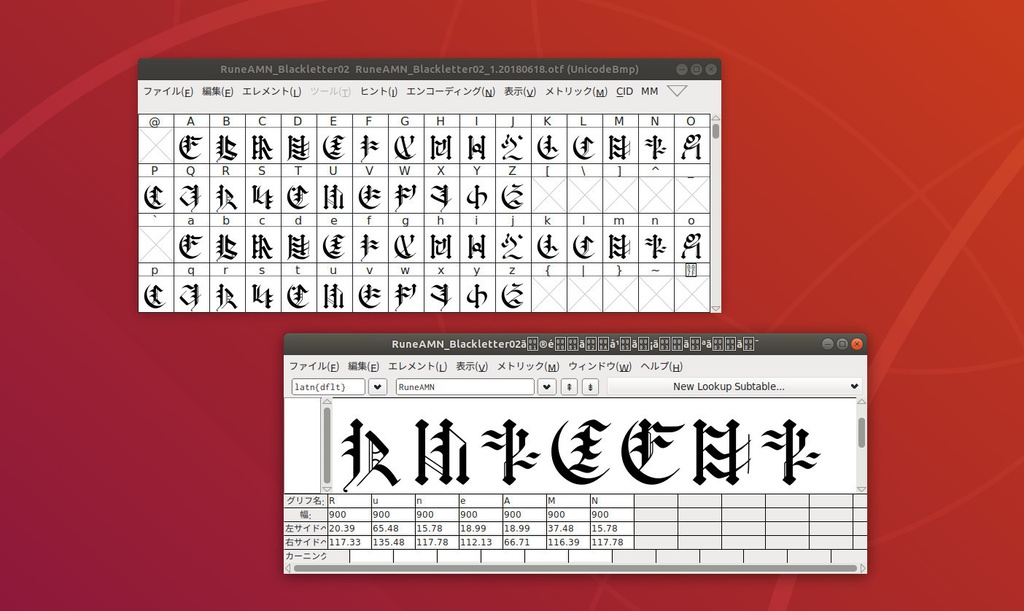Select the lowercase z glyph cell in the grid

(511, 294)
